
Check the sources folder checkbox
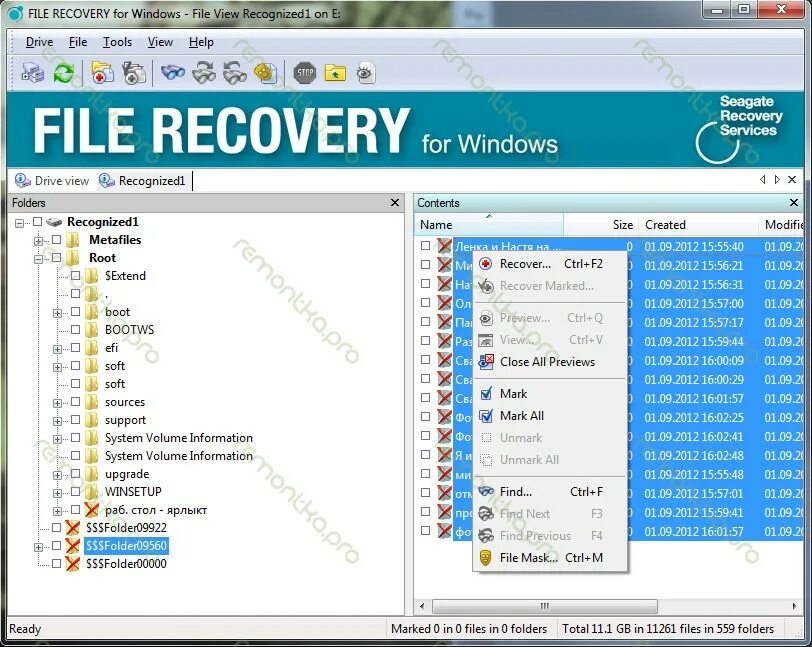pyautogui.click(x=76, y=401)
